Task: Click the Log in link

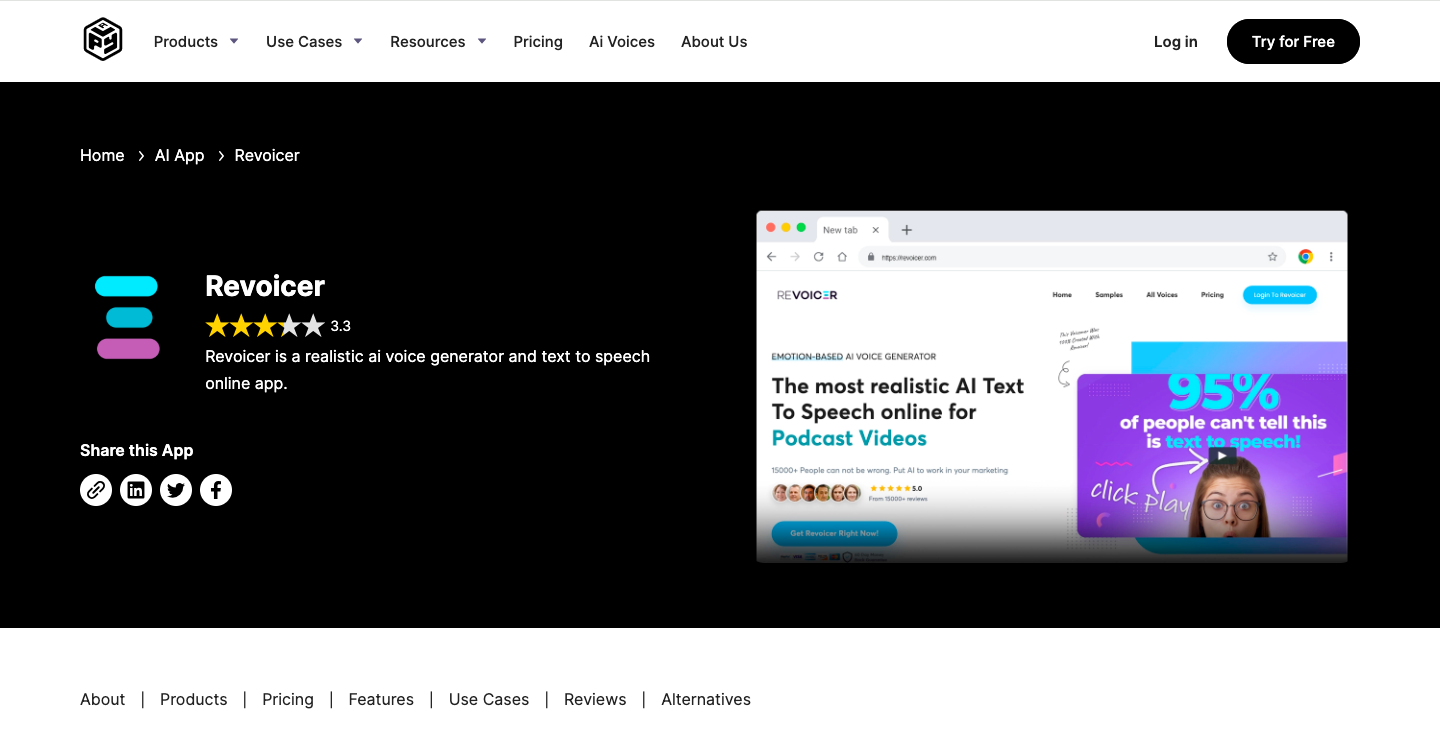Action: pos(1175,42)
